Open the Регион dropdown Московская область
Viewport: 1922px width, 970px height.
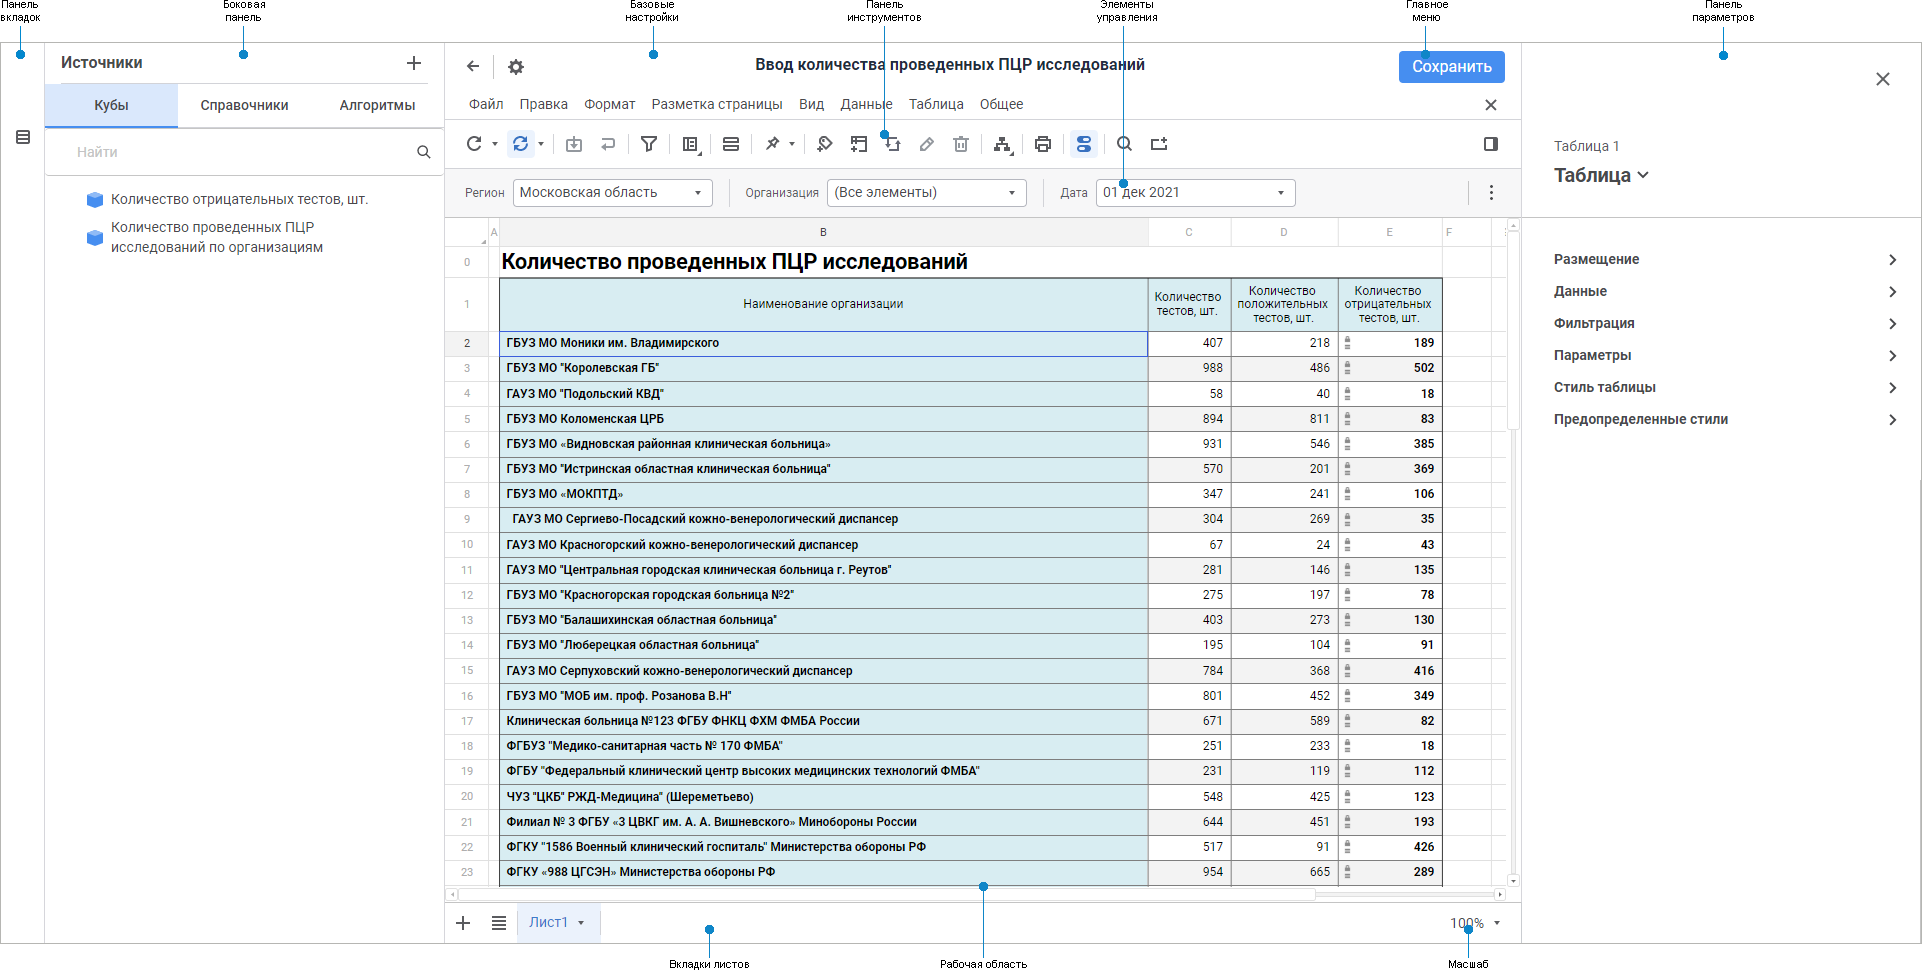point(612,193)
